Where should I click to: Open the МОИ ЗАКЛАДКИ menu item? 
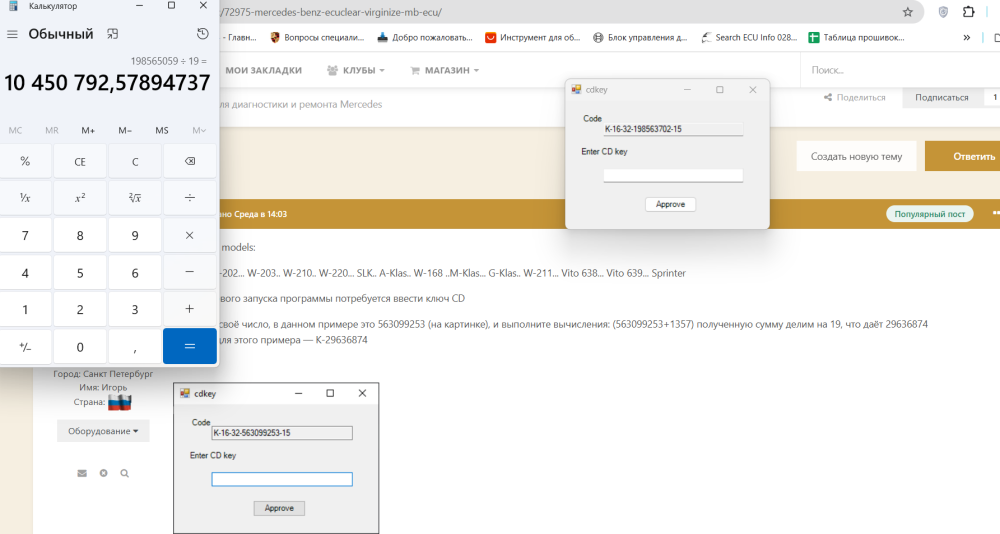263,70
